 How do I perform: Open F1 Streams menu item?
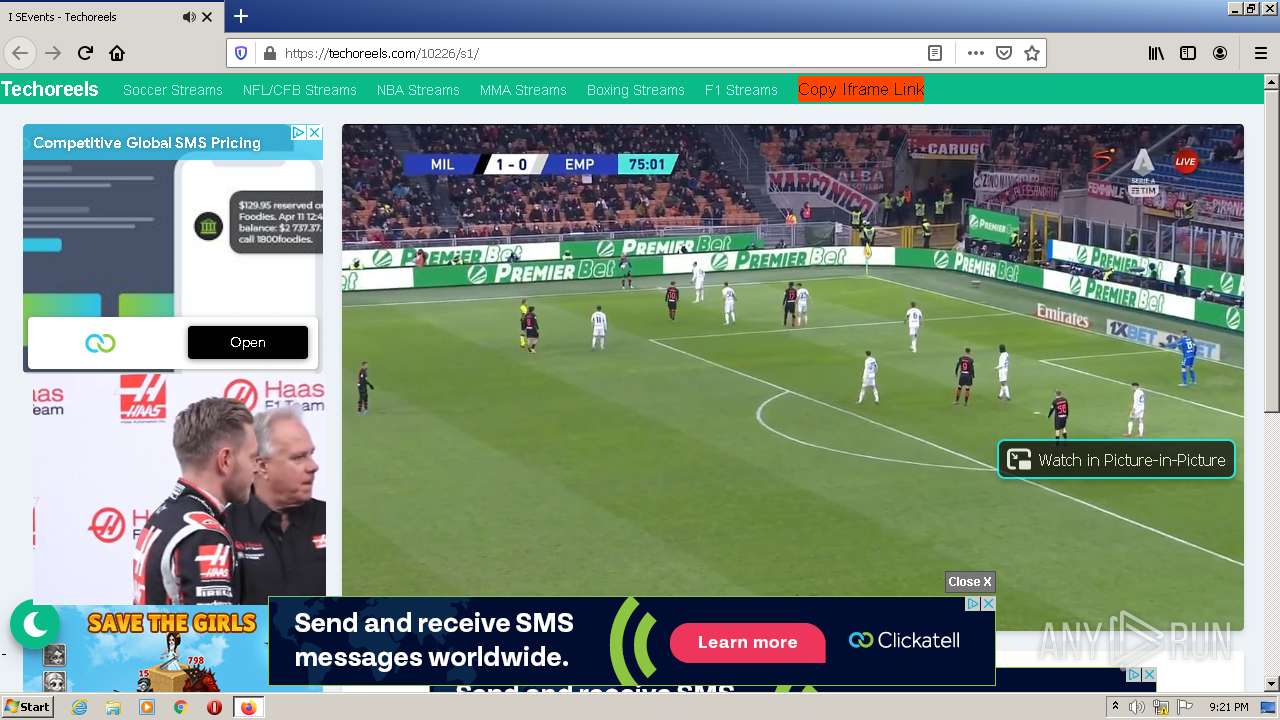(x=741, y=90)
